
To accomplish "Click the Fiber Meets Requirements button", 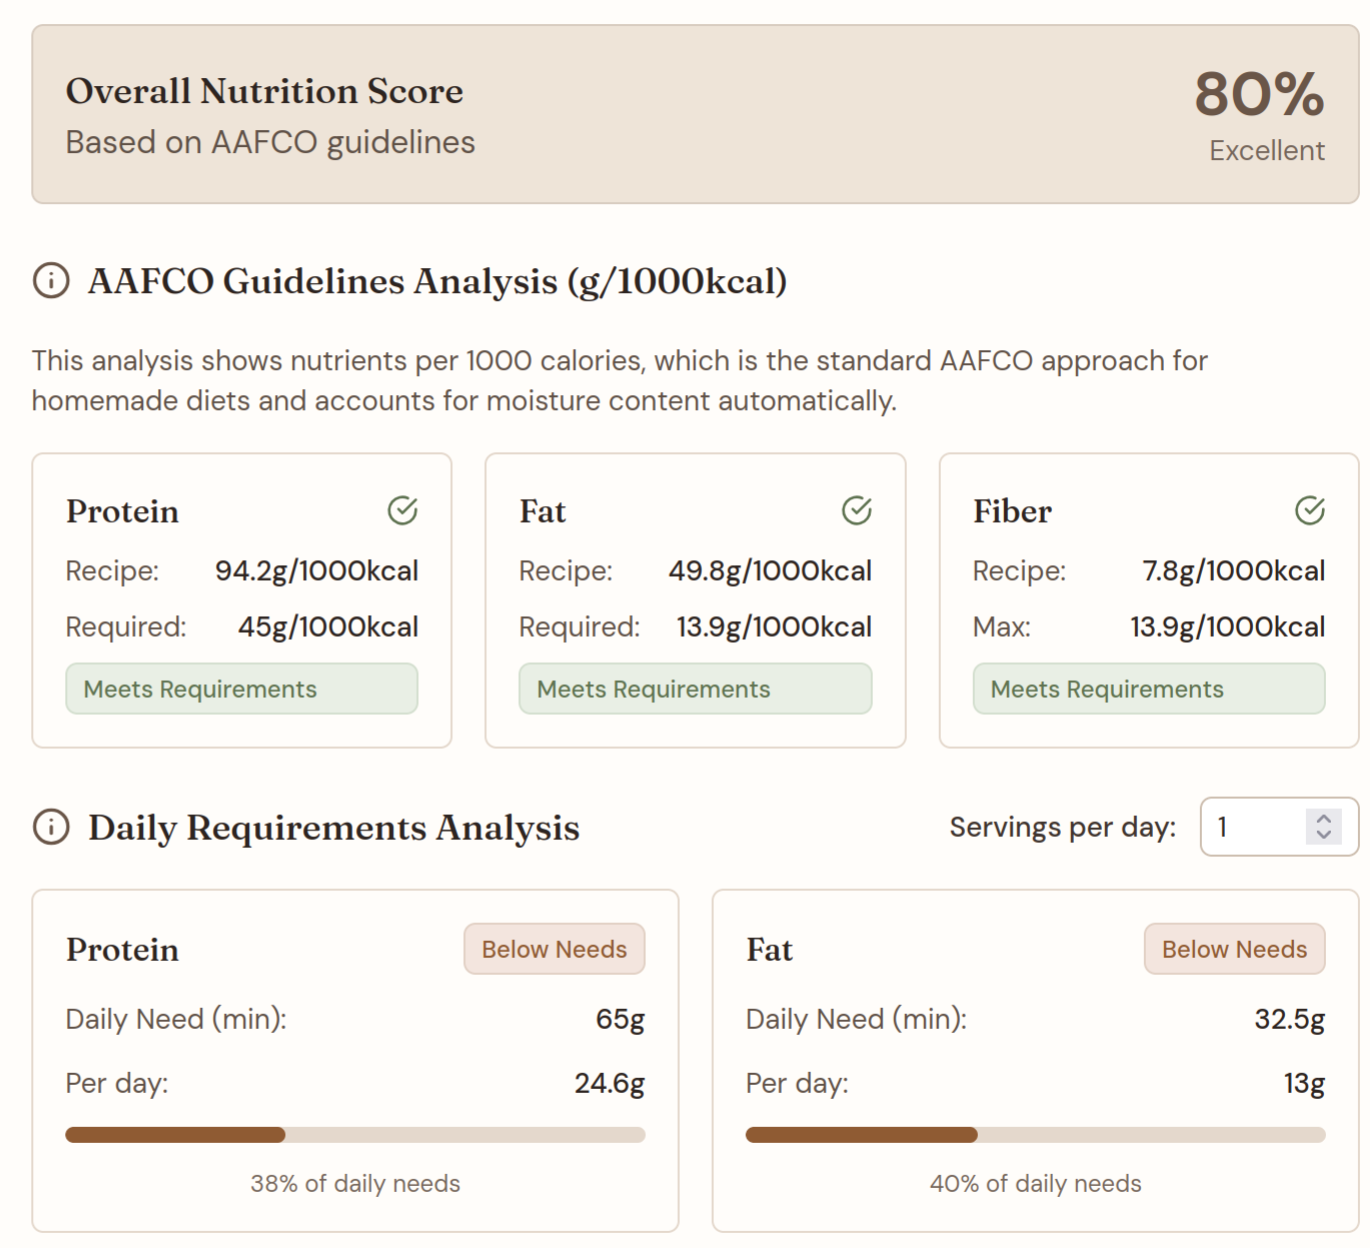I will (x=1148, y=689).
